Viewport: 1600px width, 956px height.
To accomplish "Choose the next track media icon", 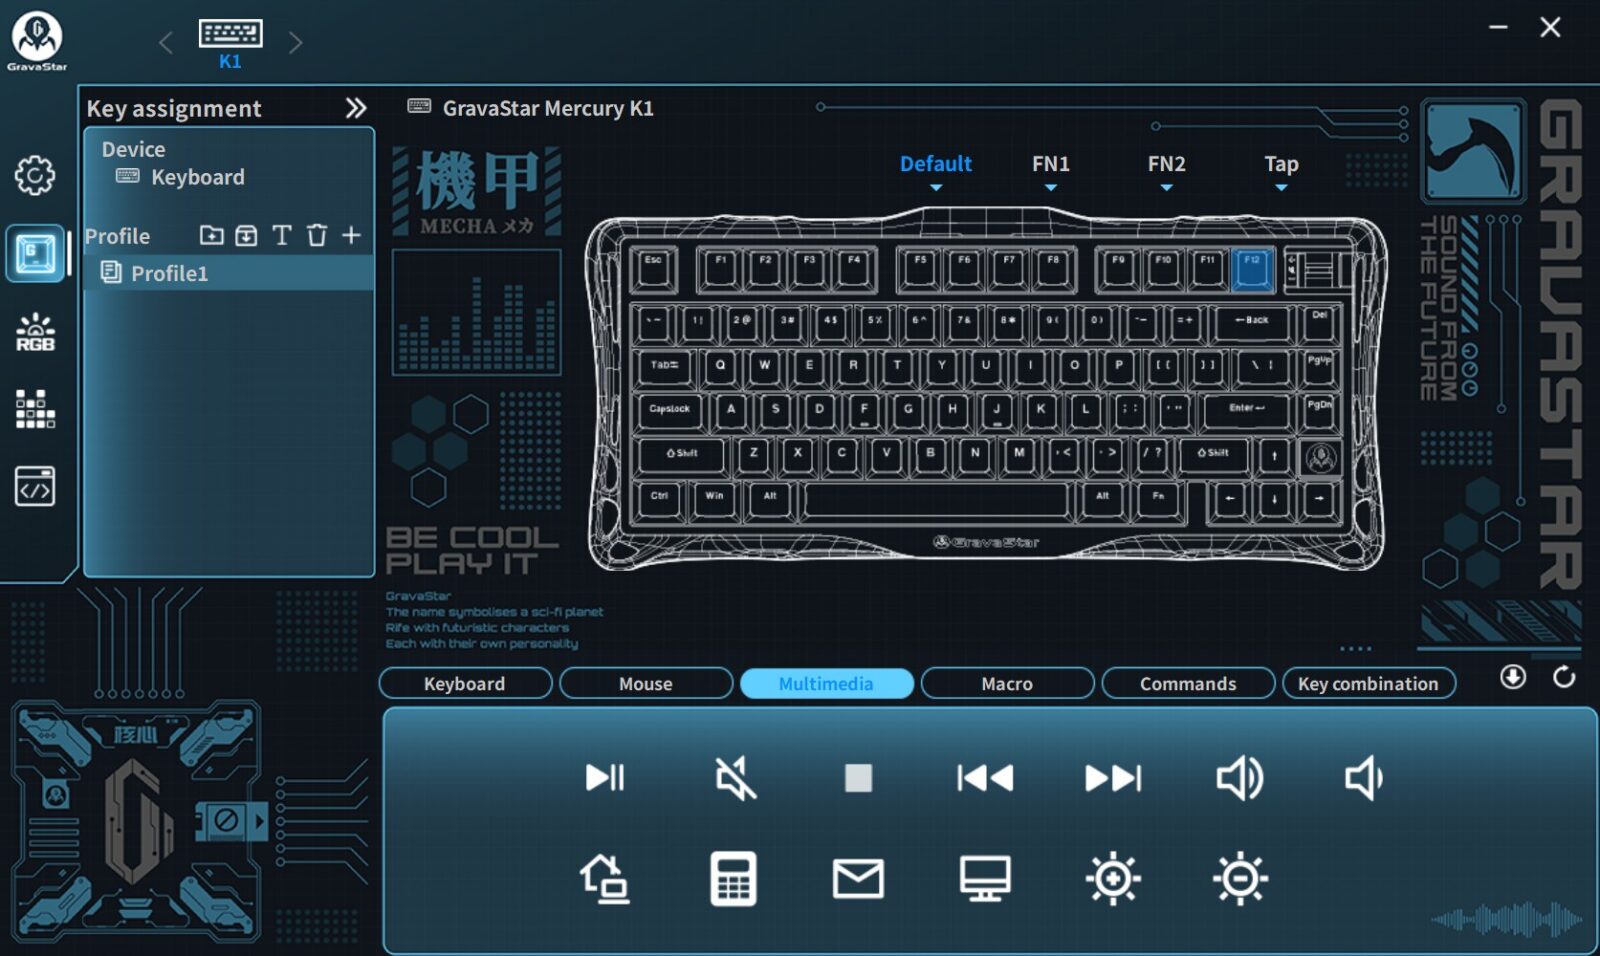I will click(x=1112, y=778).
